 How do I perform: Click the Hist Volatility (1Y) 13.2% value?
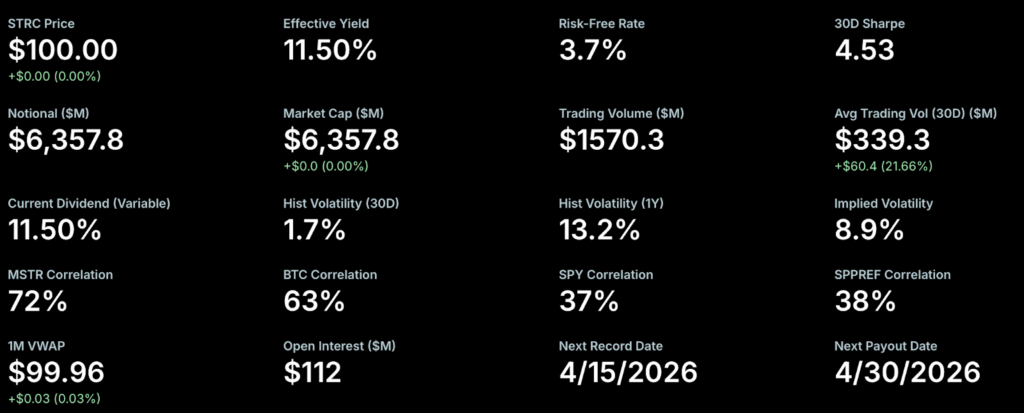coord(599,230)
